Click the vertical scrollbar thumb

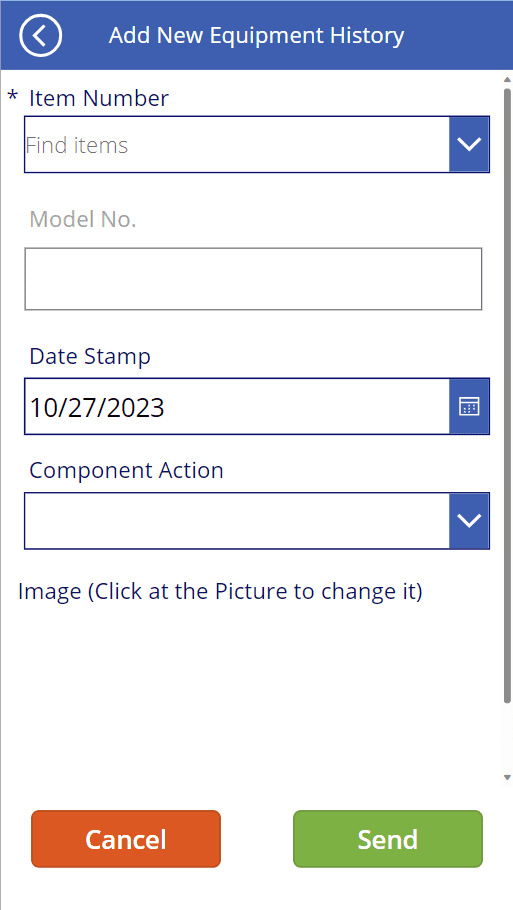(x=507, y=395)
